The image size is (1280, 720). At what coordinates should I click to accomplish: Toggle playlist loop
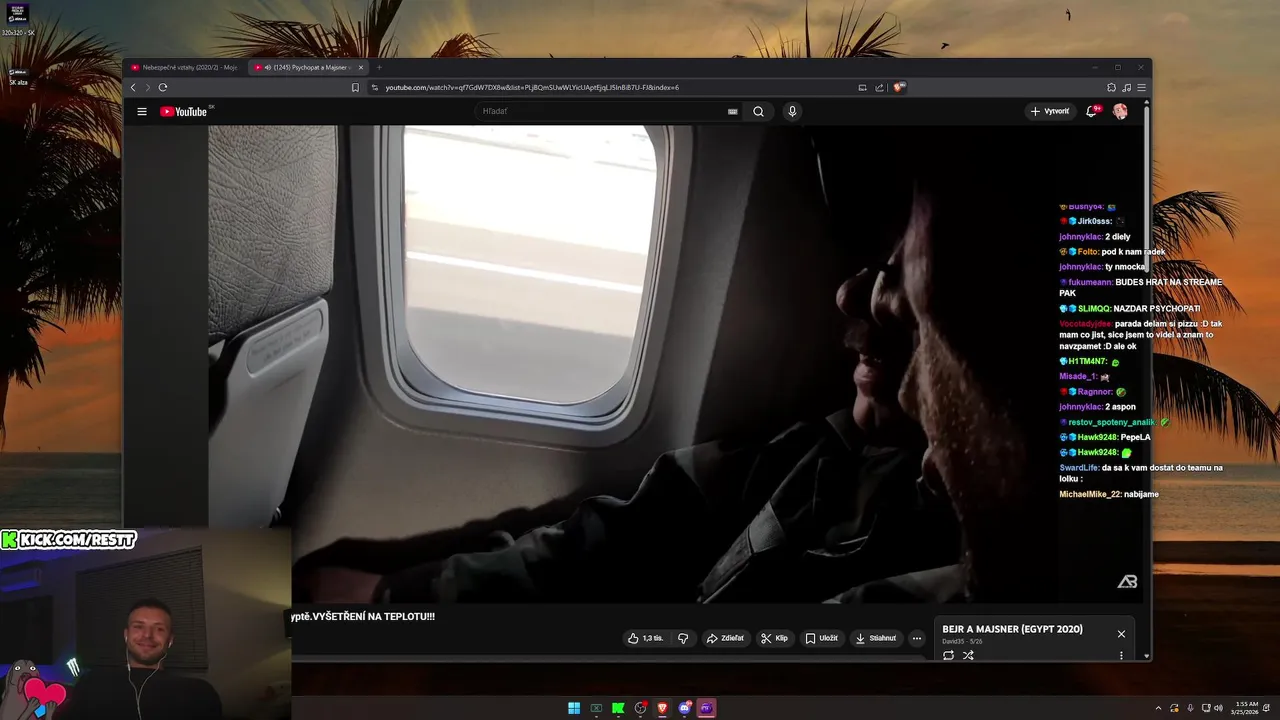(x=948, y=656)
